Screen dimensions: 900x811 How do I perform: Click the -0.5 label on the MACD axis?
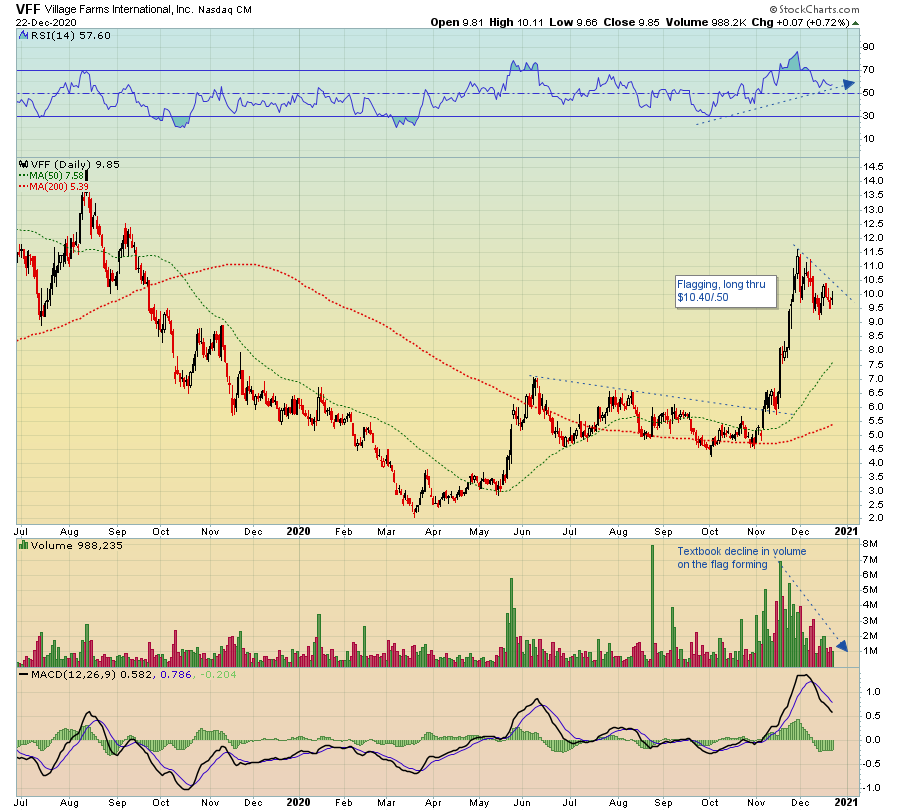pyautogui.click(x=871, y=764)
